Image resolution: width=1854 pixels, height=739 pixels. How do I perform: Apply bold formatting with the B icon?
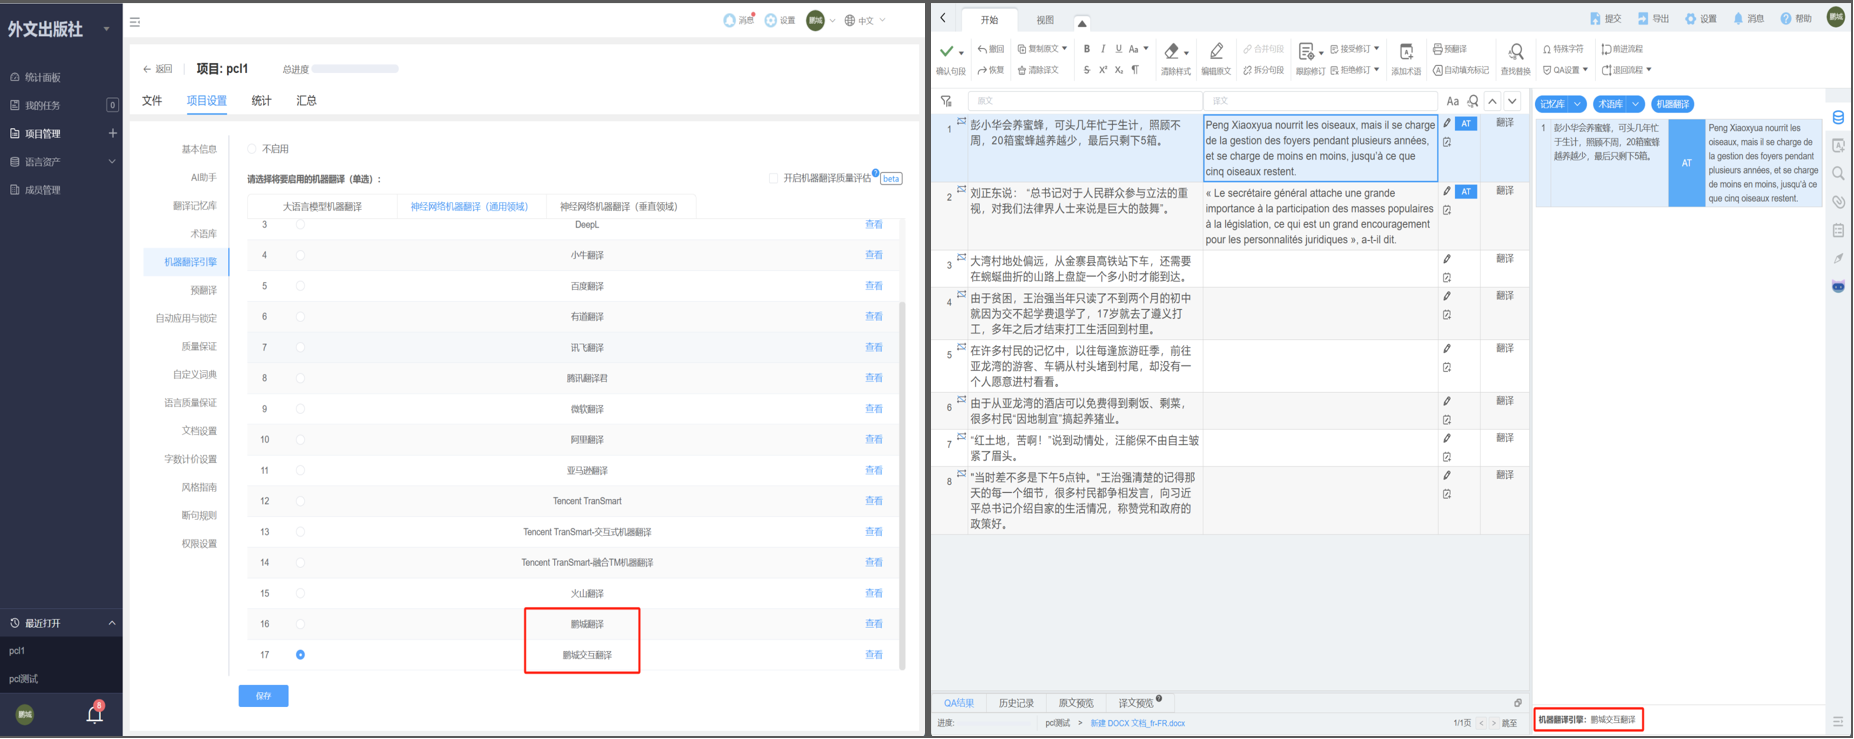(x=1087, y=49)
